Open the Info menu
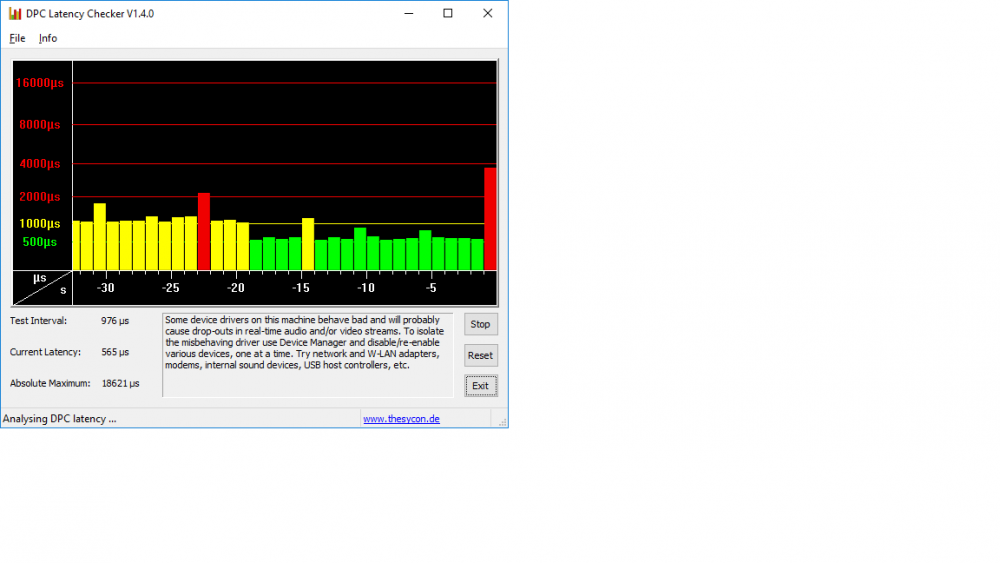The height and width of the screenshot is (563, 1000). click(x=48, y=38)
